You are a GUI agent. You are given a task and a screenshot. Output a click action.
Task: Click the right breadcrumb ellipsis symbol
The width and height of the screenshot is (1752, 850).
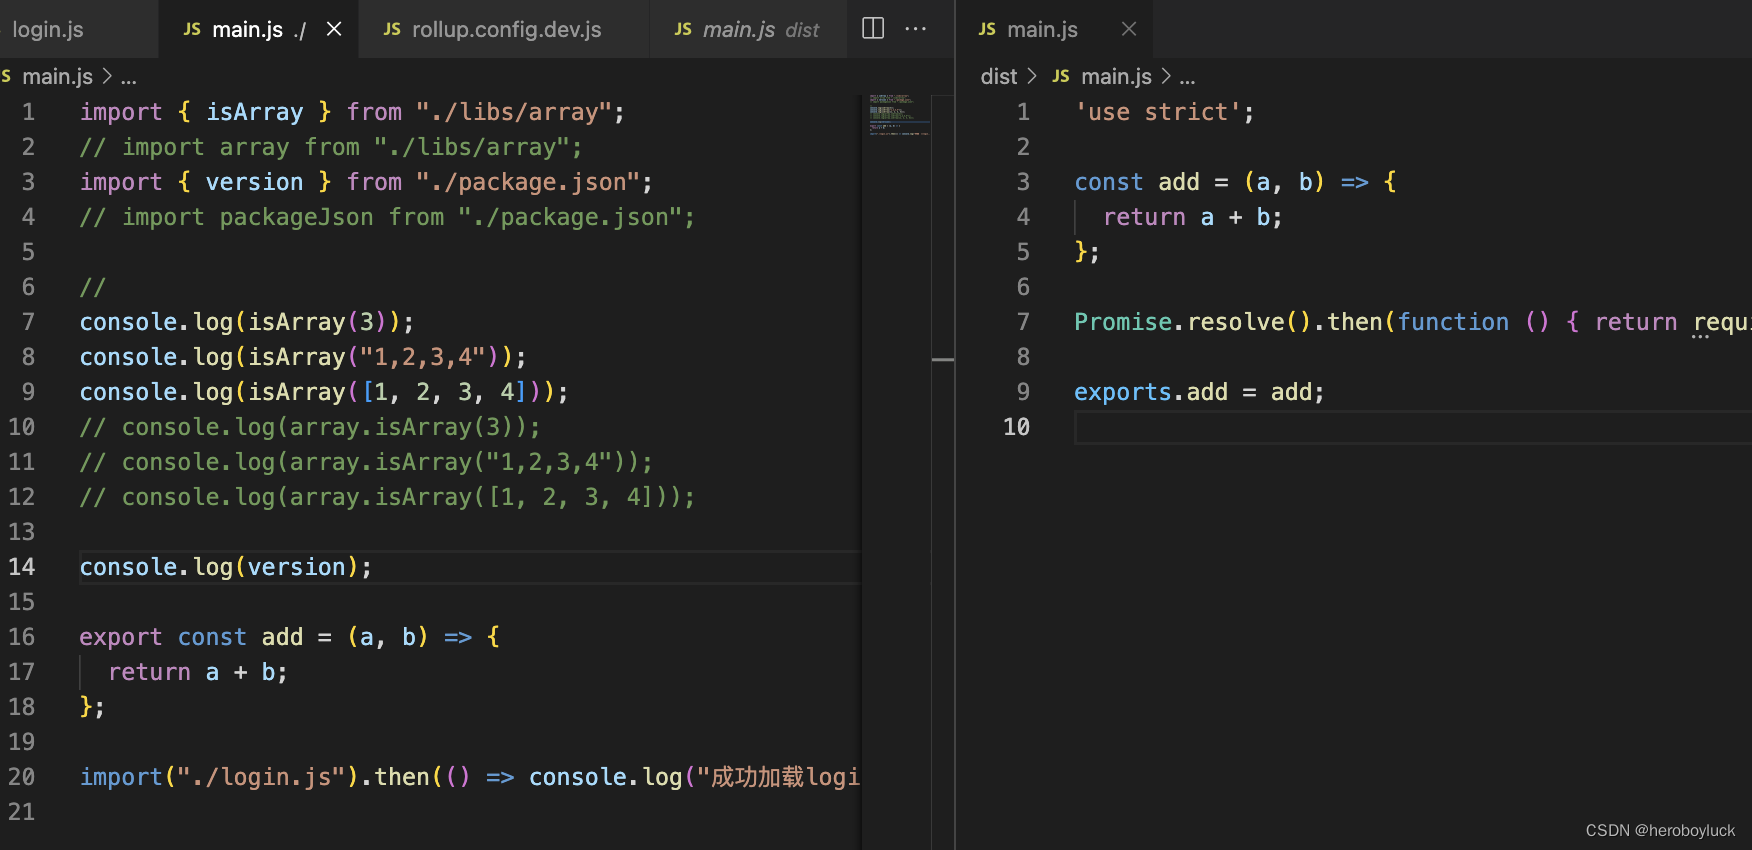[1188, 77]
